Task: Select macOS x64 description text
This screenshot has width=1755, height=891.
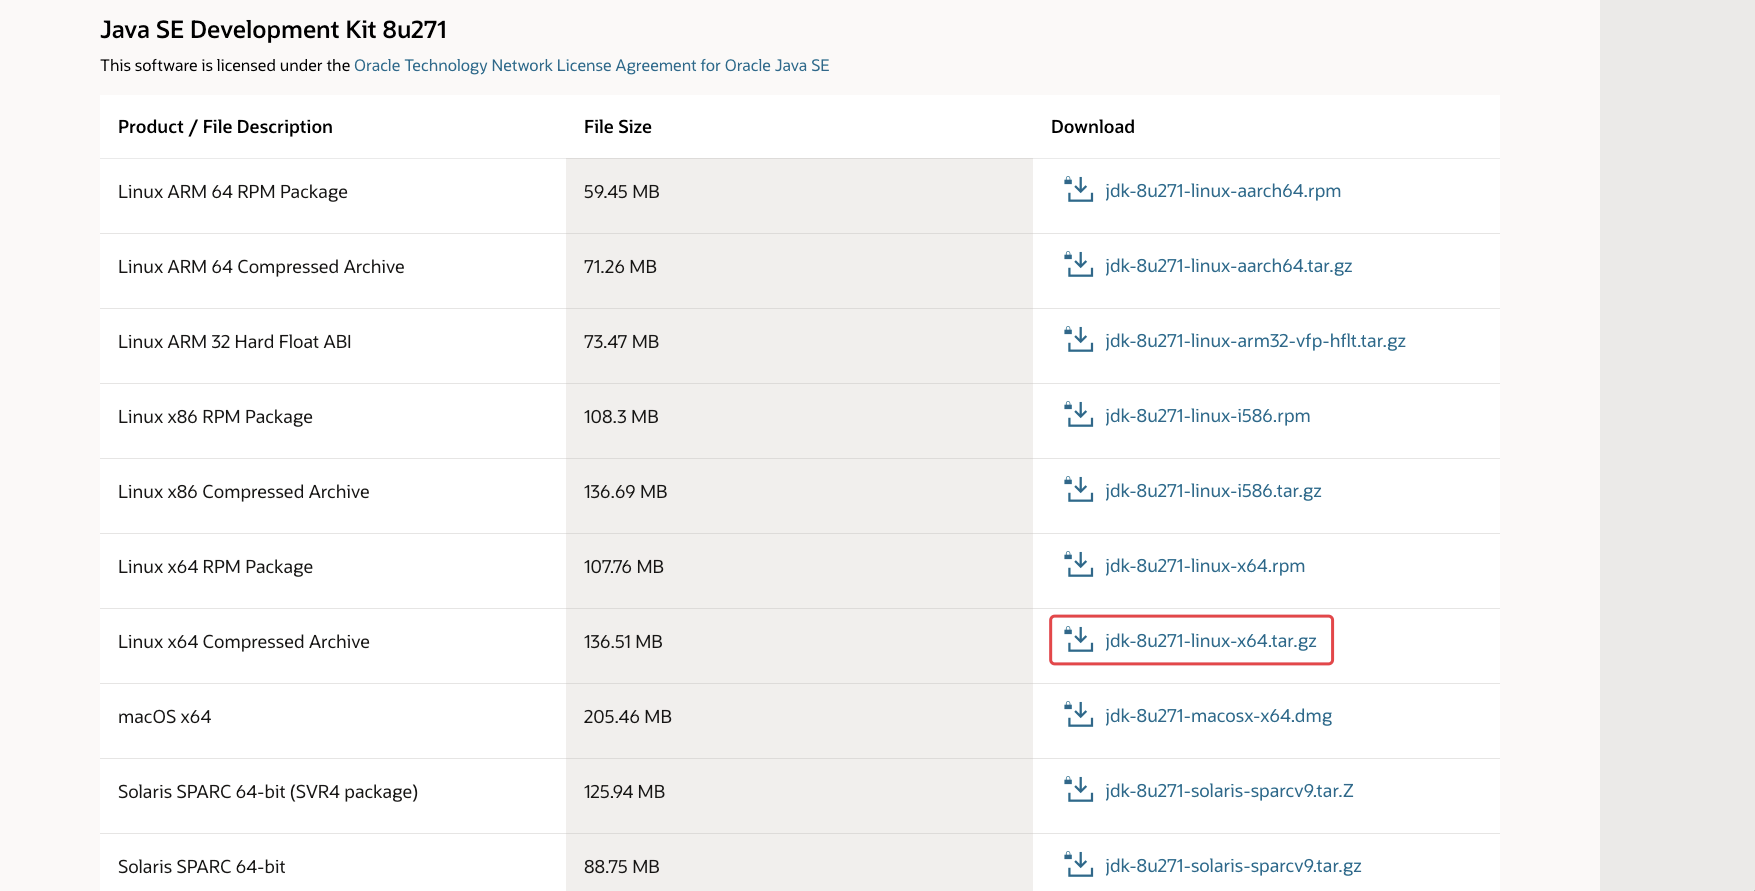Action: [165, 717]
